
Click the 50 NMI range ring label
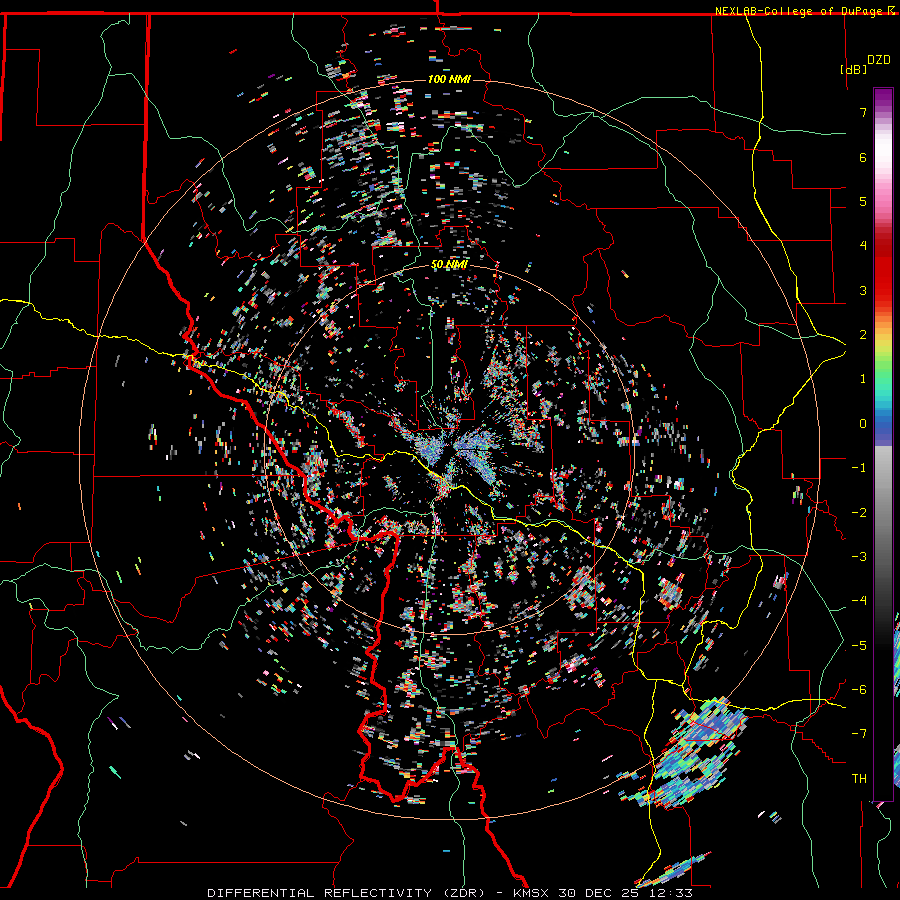449,264
